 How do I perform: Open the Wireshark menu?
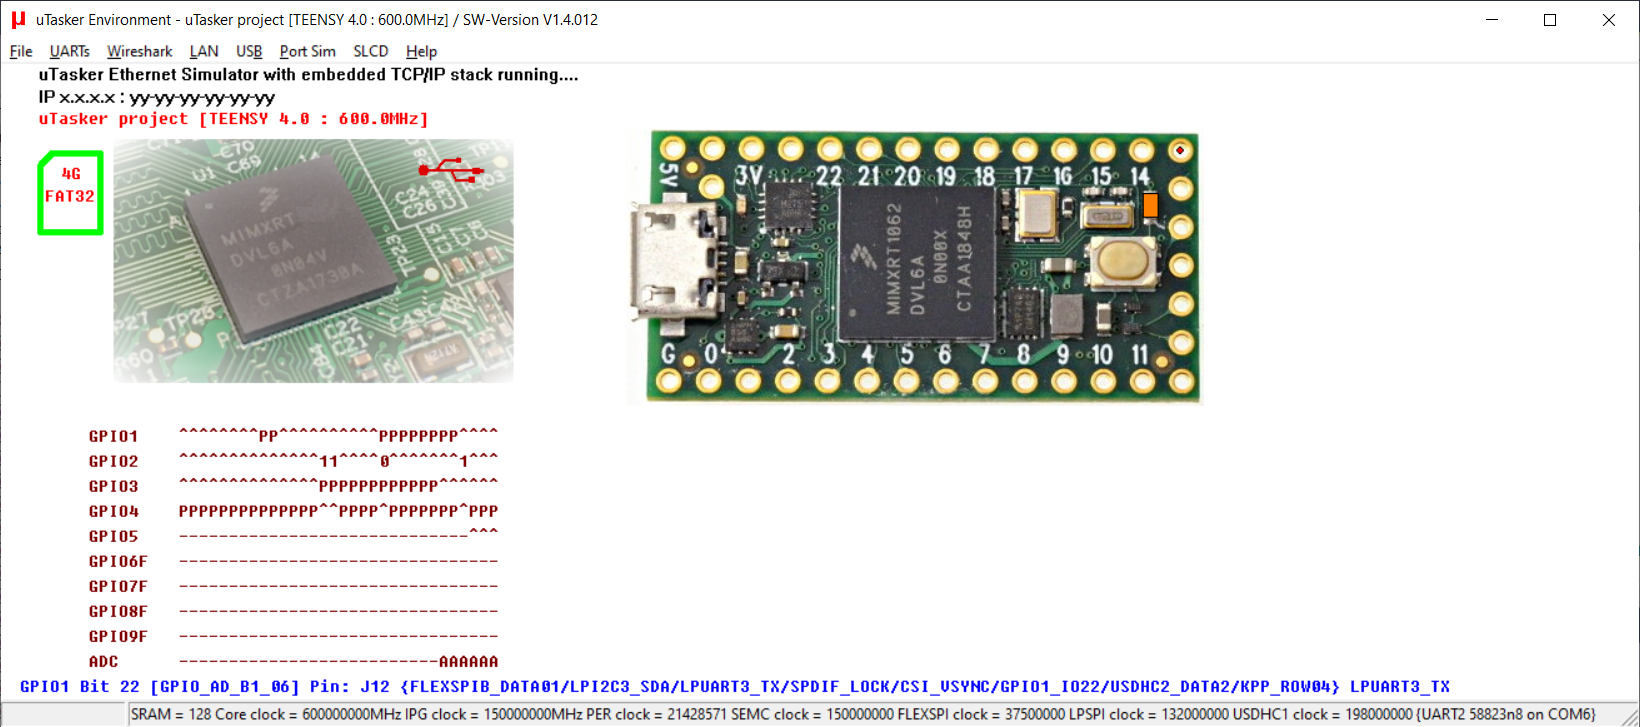tap(139, 51)
